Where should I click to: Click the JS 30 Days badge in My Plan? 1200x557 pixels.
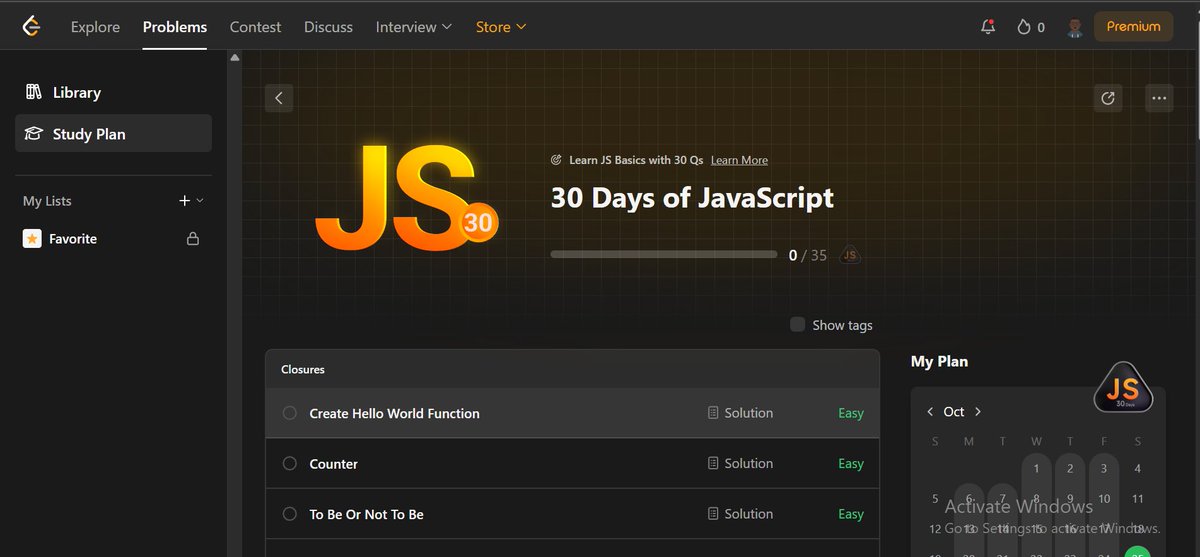point(1124,387)
